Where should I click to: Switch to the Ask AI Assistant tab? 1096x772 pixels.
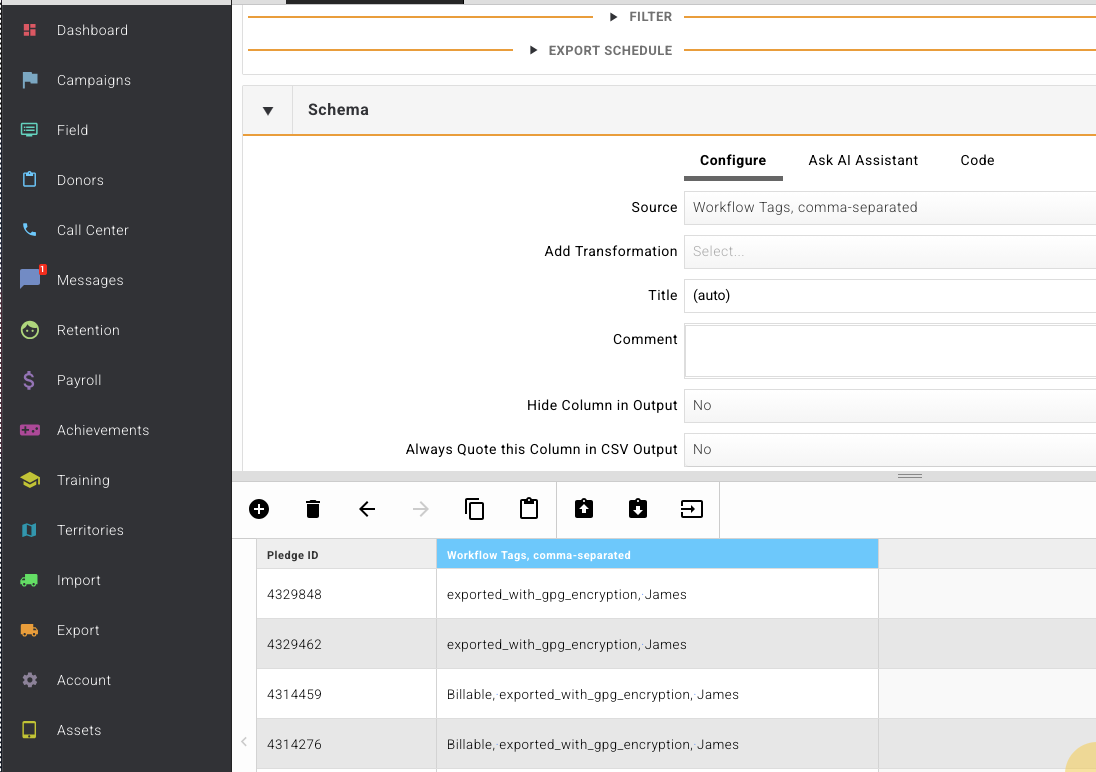[863, 160]
